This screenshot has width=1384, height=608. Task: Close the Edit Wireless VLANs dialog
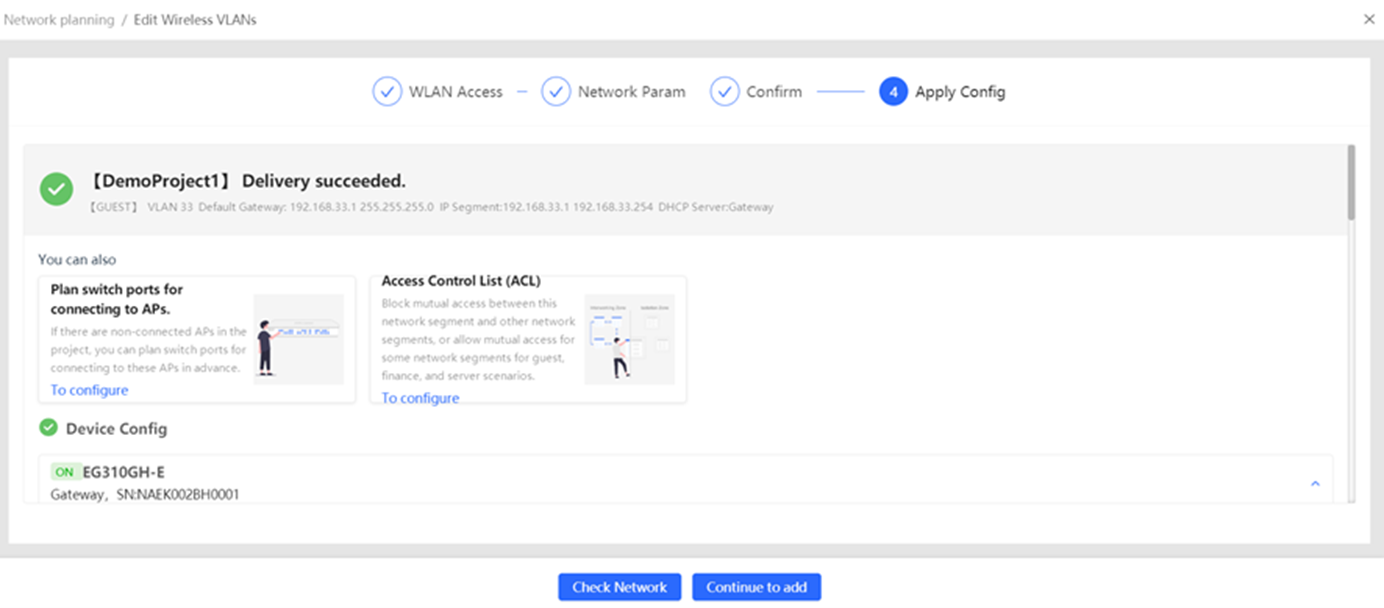1369,19
